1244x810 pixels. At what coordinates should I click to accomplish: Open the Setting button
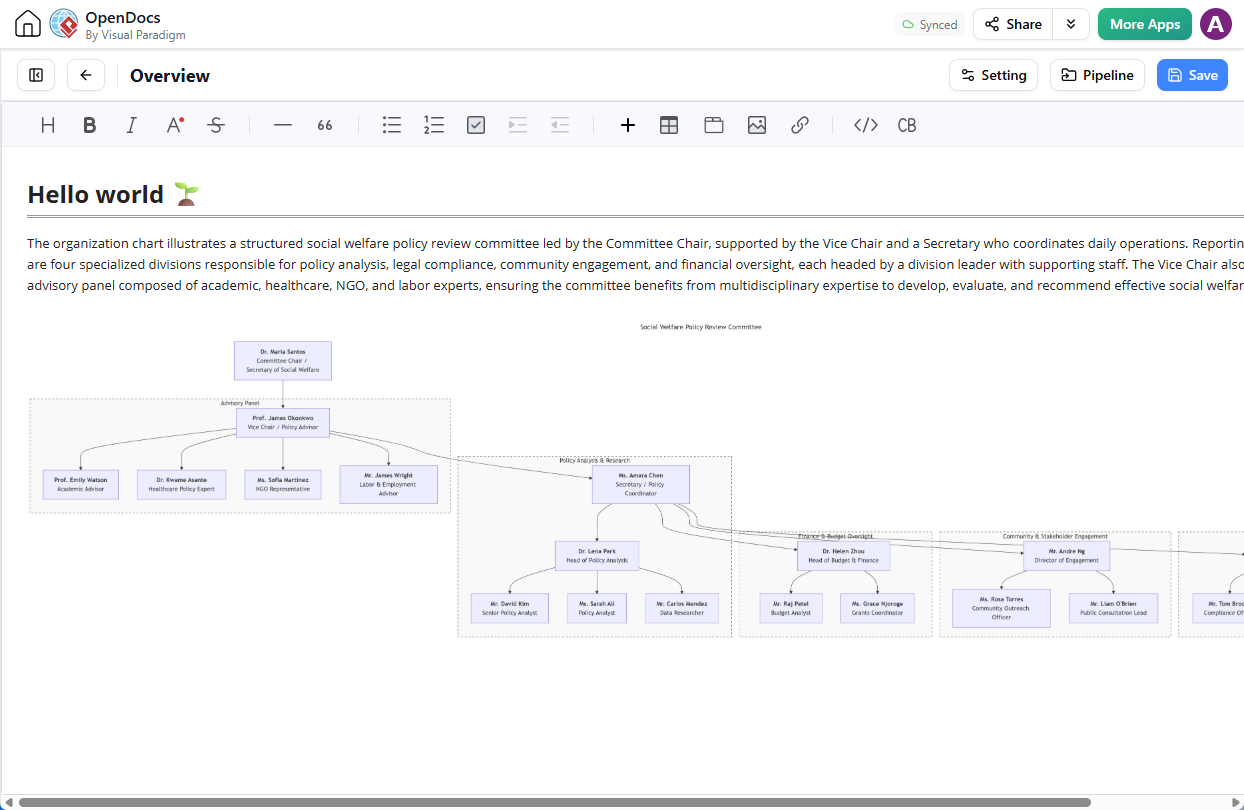[993, 75]
